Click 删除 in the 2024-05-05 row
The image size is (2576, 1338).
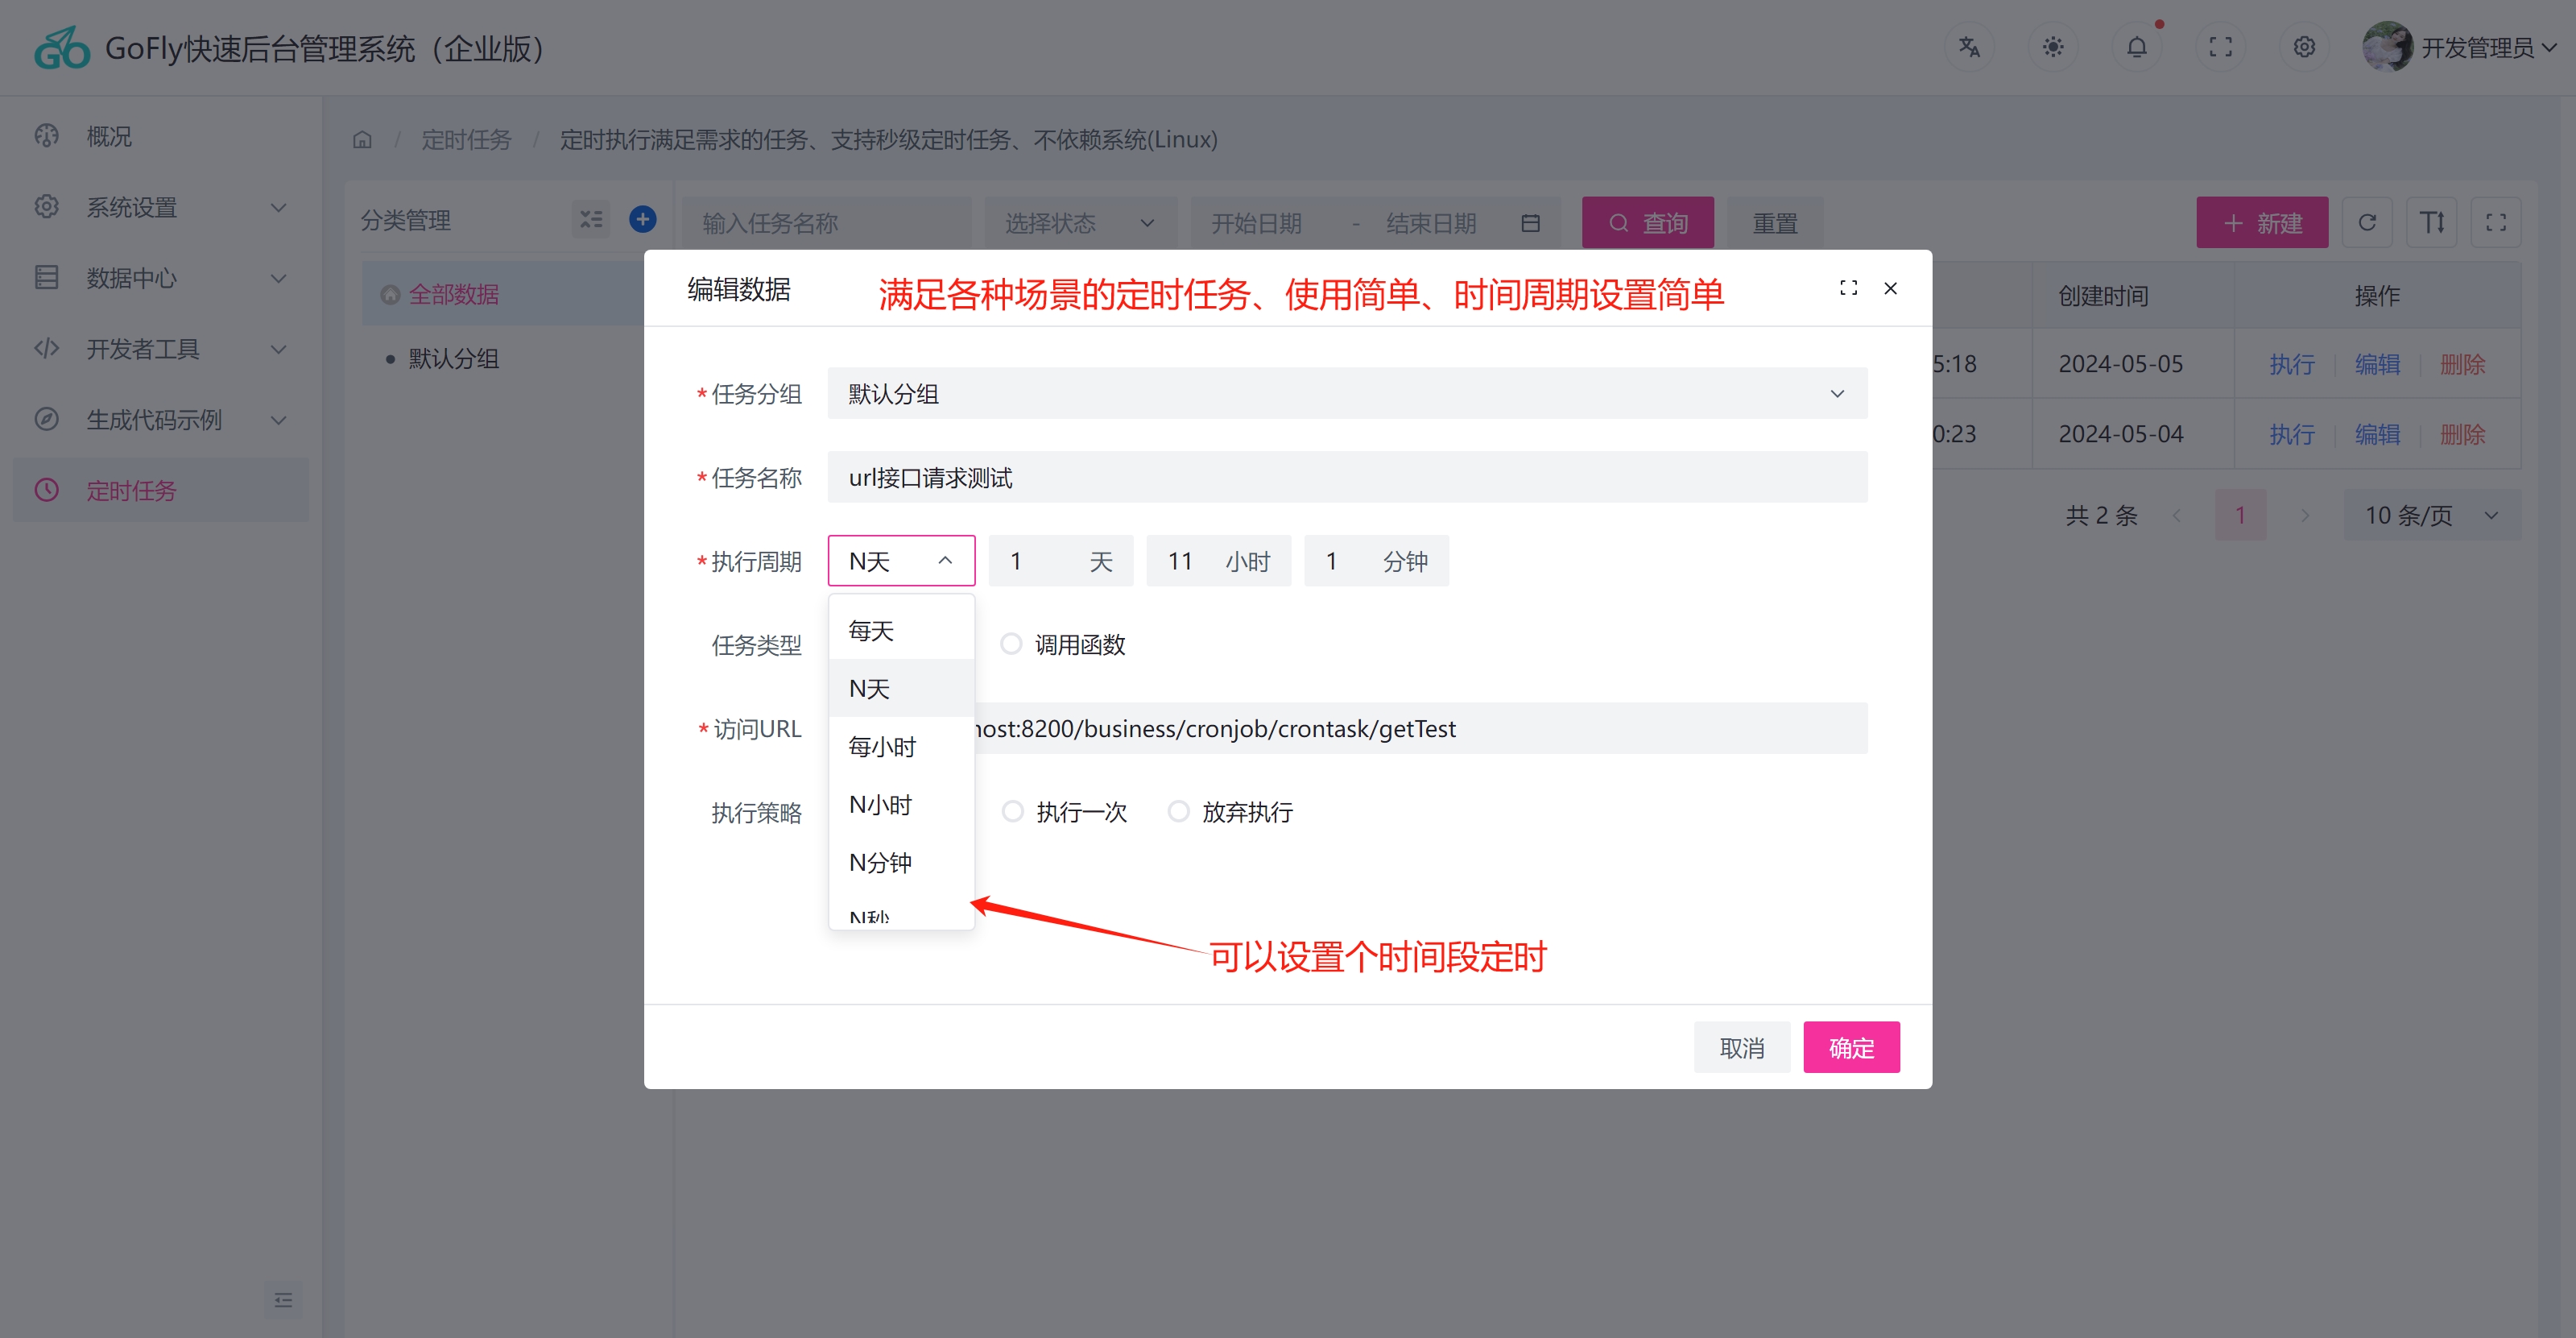(2462, 364)
